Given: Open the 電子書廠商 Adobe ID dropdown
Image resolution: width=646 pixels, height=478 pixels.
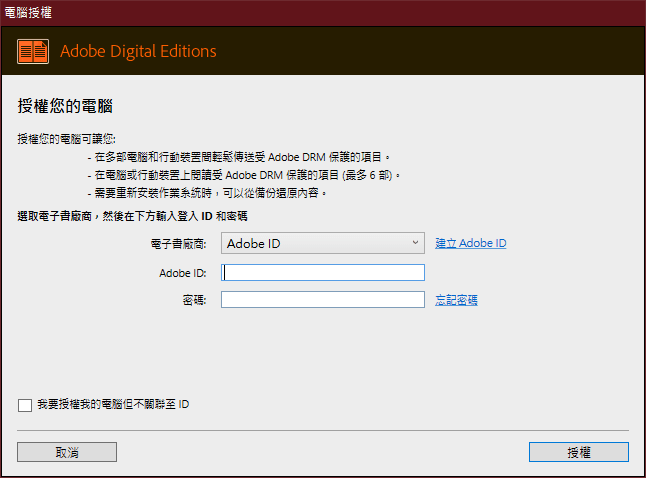Looking at the screenshot, I should (323, 243).
